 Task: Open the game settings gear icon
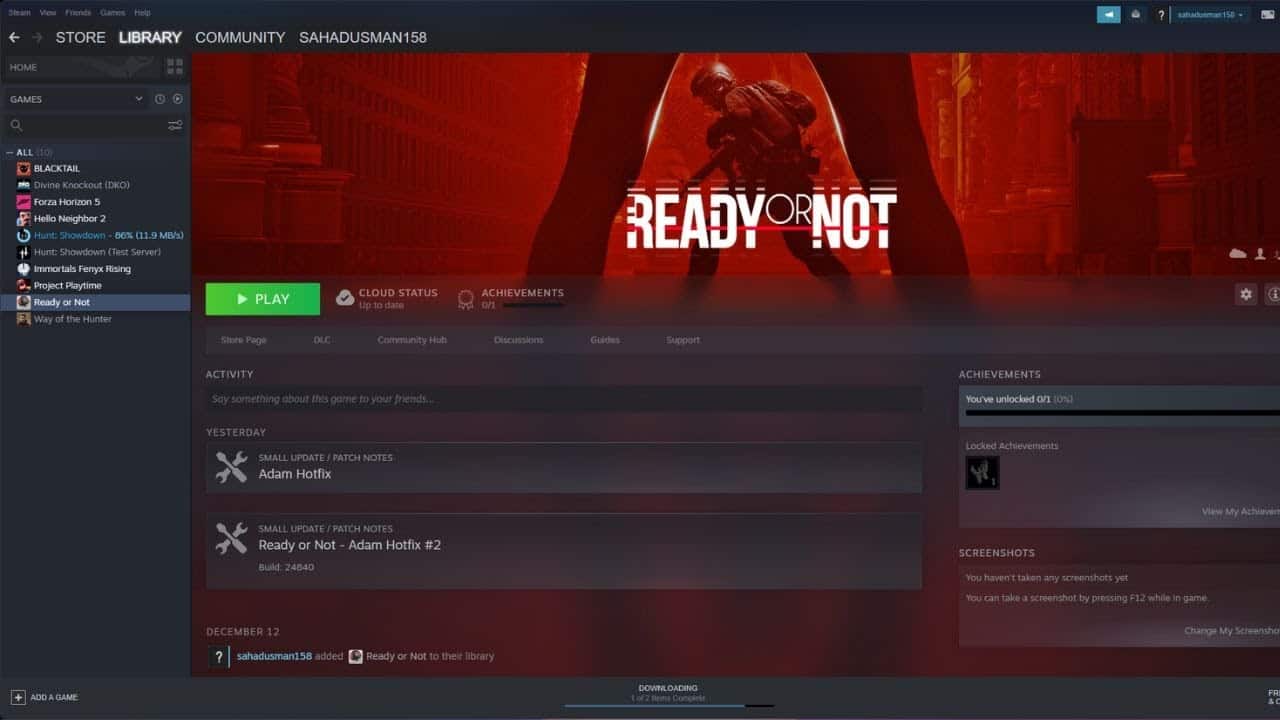tap(1245, 294)
